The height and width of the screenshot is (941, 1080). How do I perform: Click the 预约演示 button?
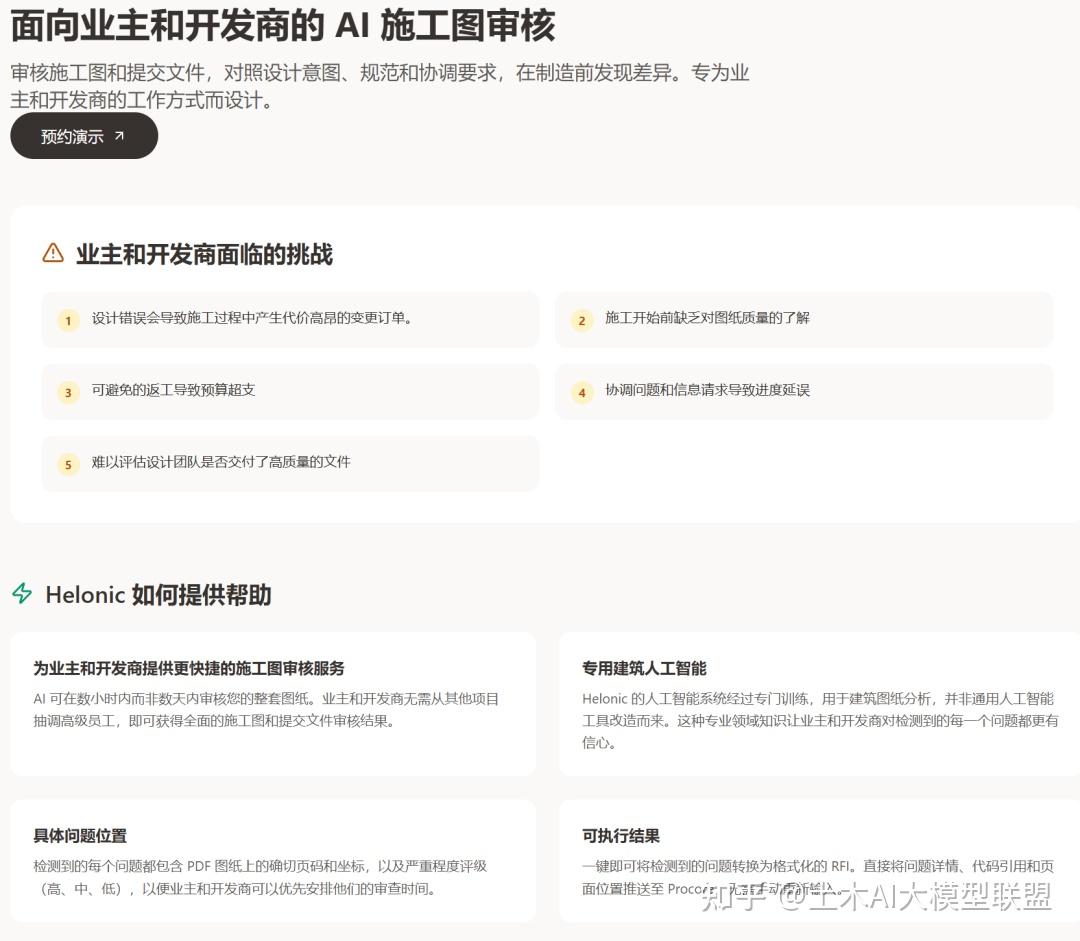pos(84,136)
